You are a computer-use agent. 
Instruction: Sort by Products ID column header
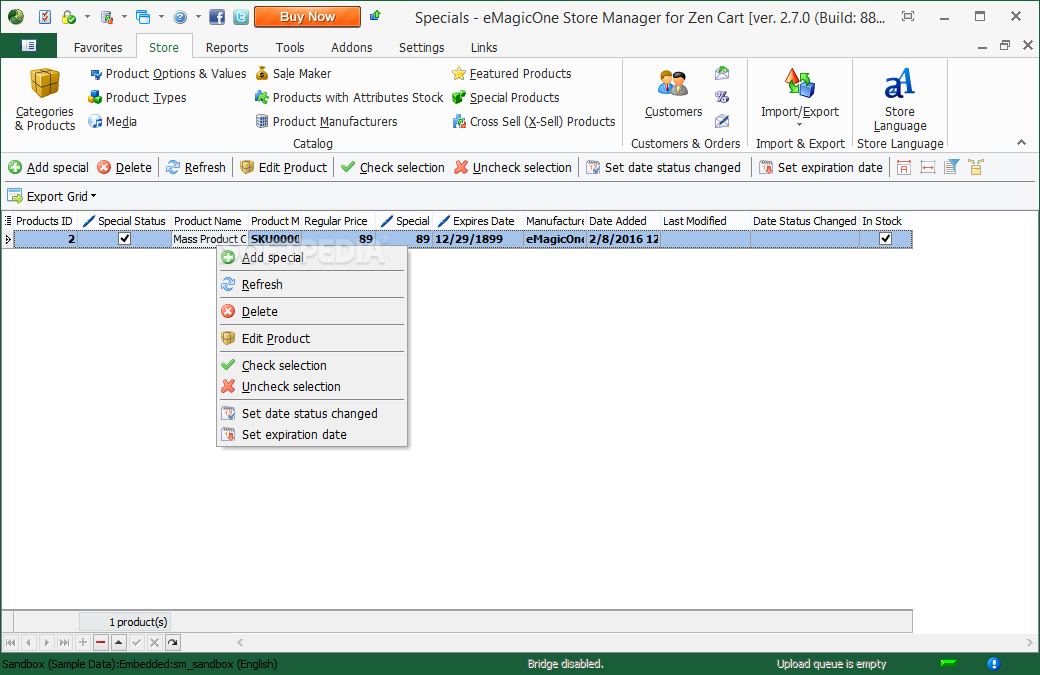click(44, 221)
